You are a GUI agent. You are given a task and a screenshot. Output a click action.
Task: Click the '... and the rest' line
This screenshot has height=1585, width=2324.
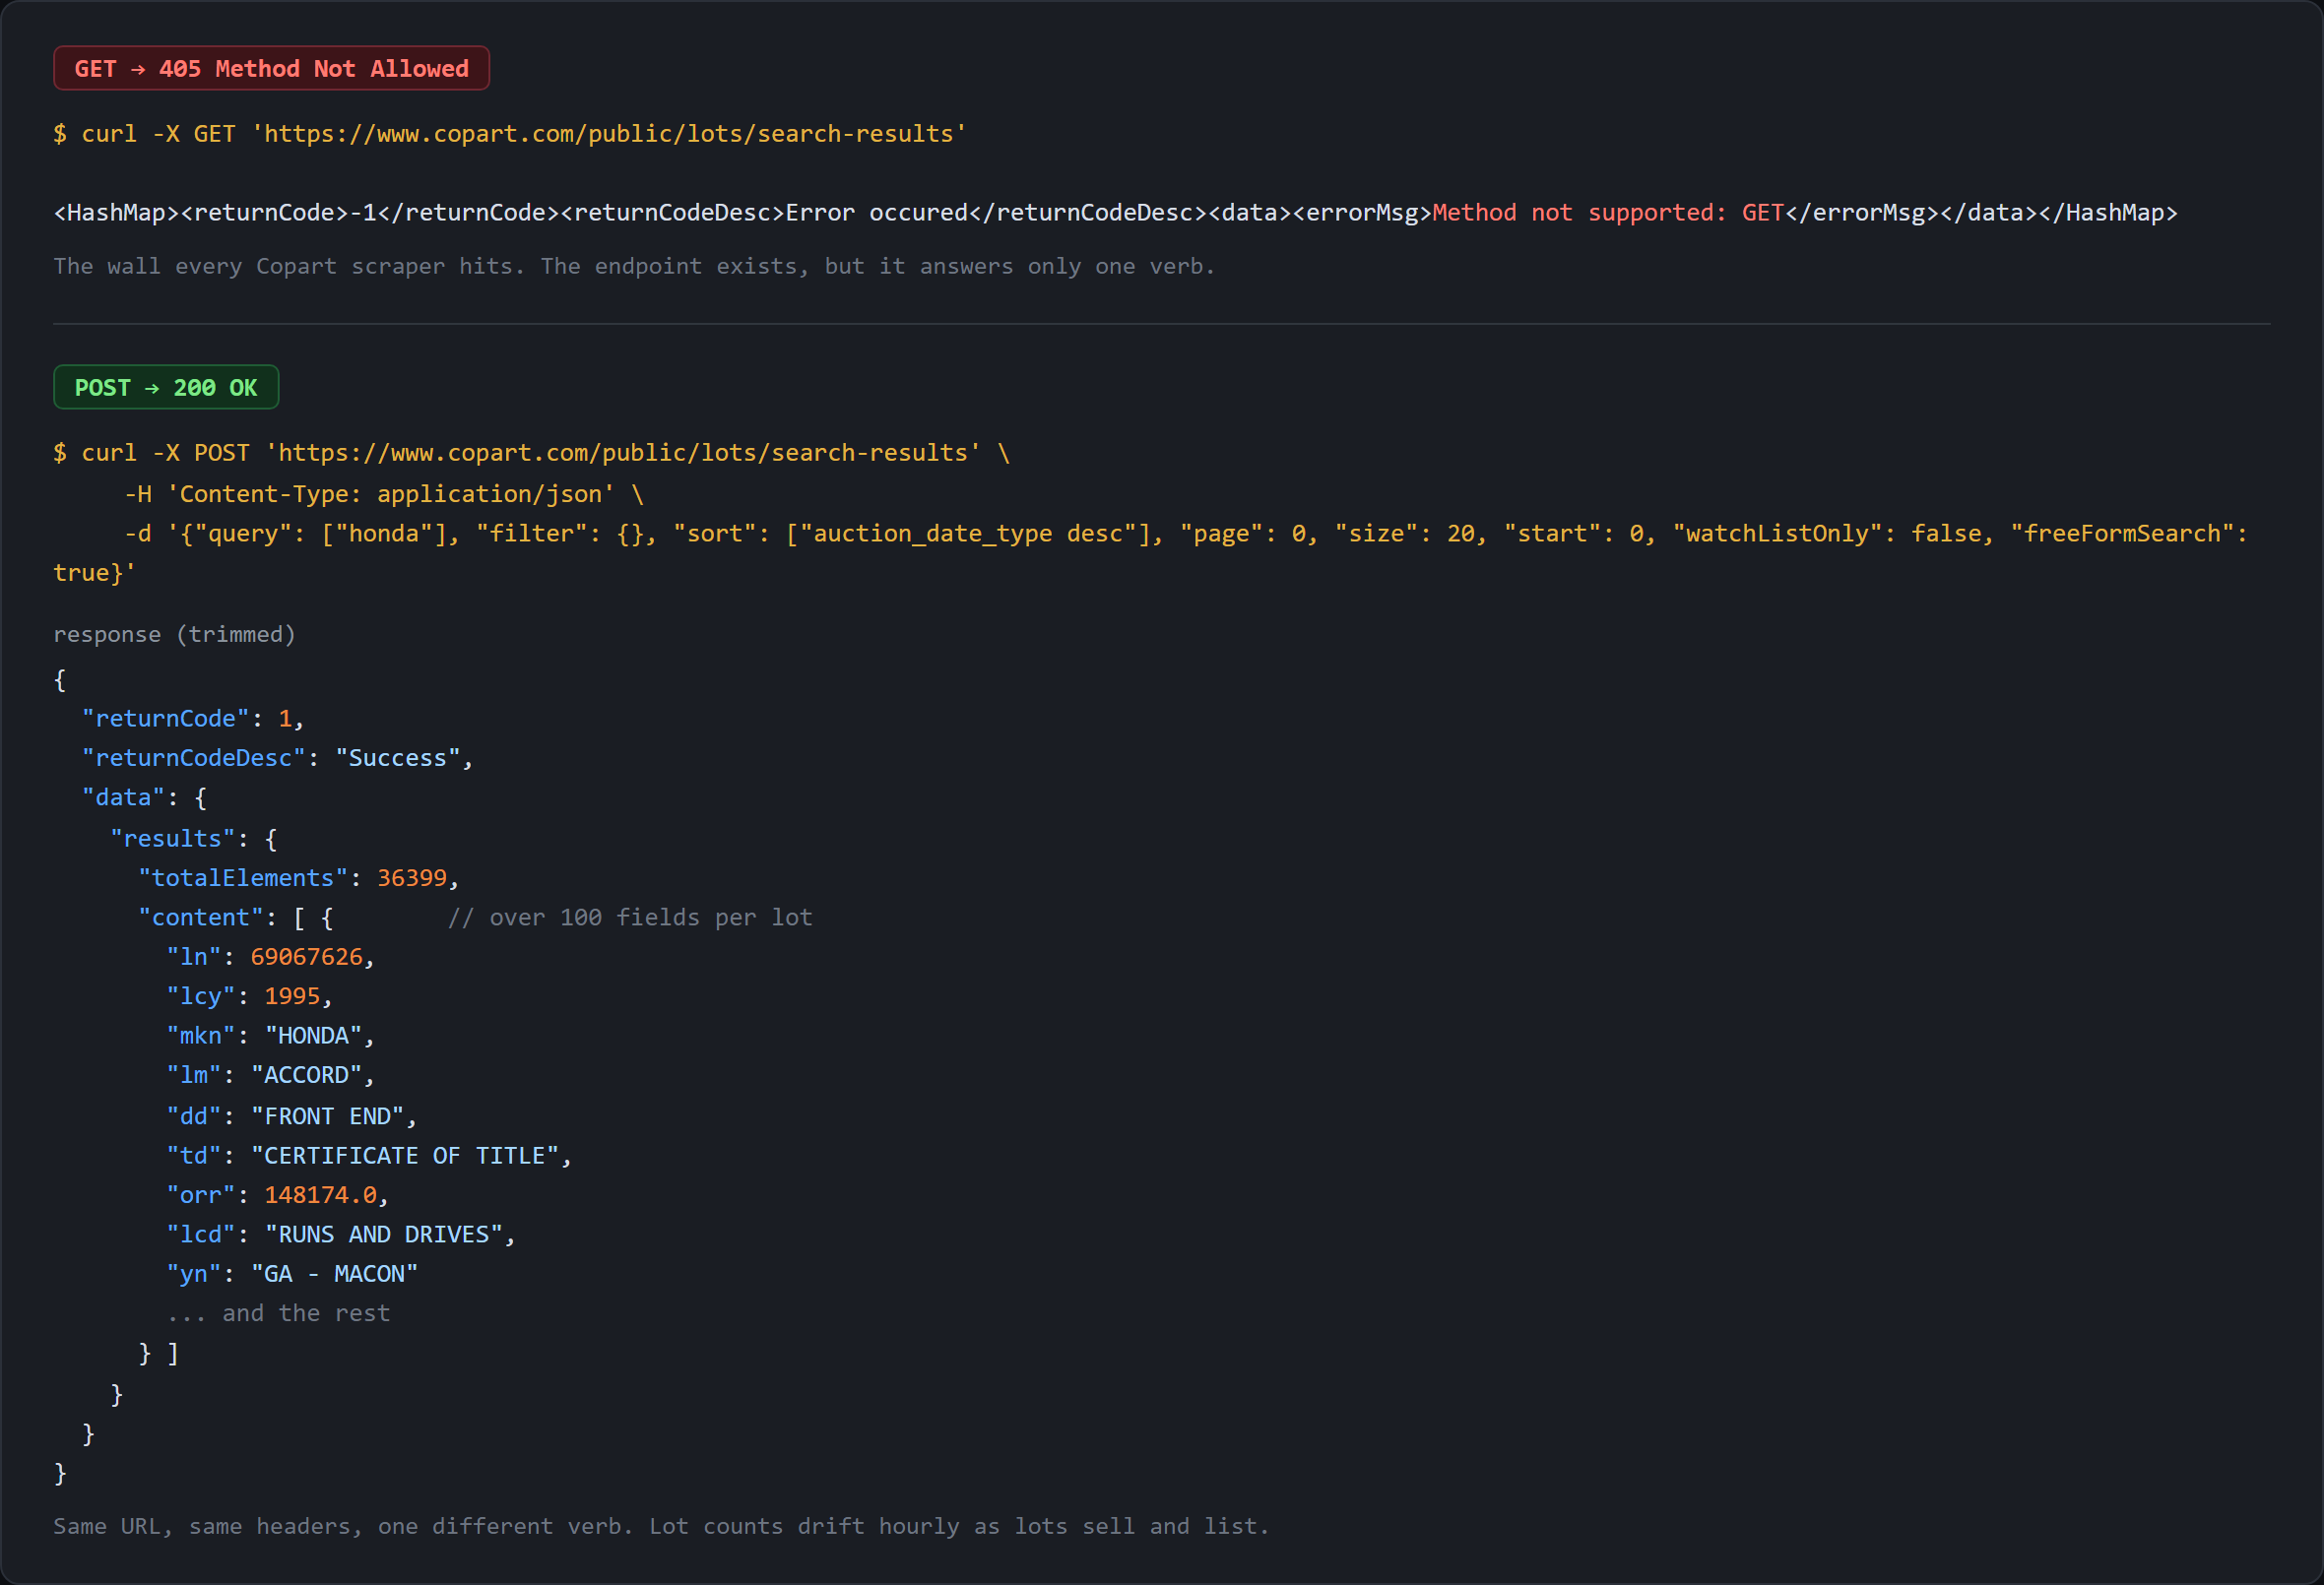point(278,1313)
